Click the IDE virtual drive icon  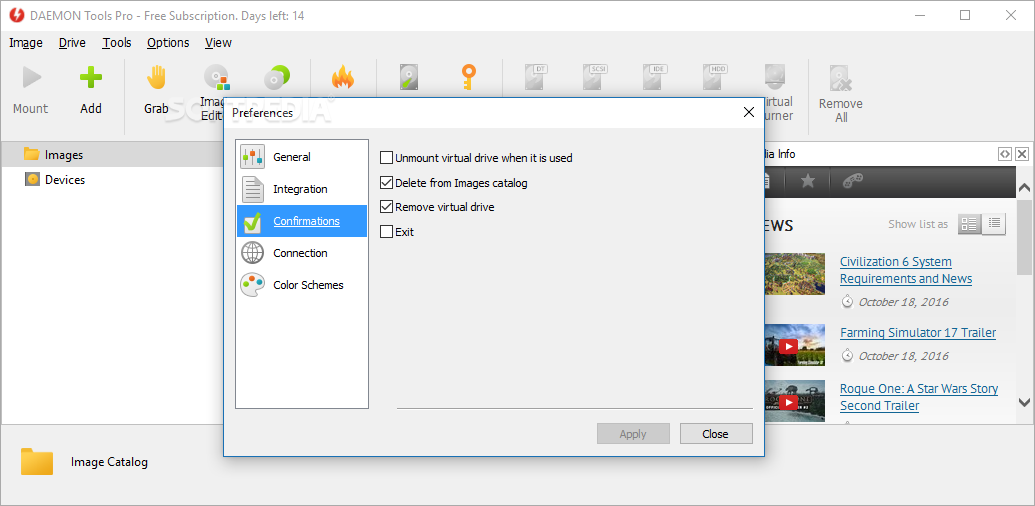point(655,77)
